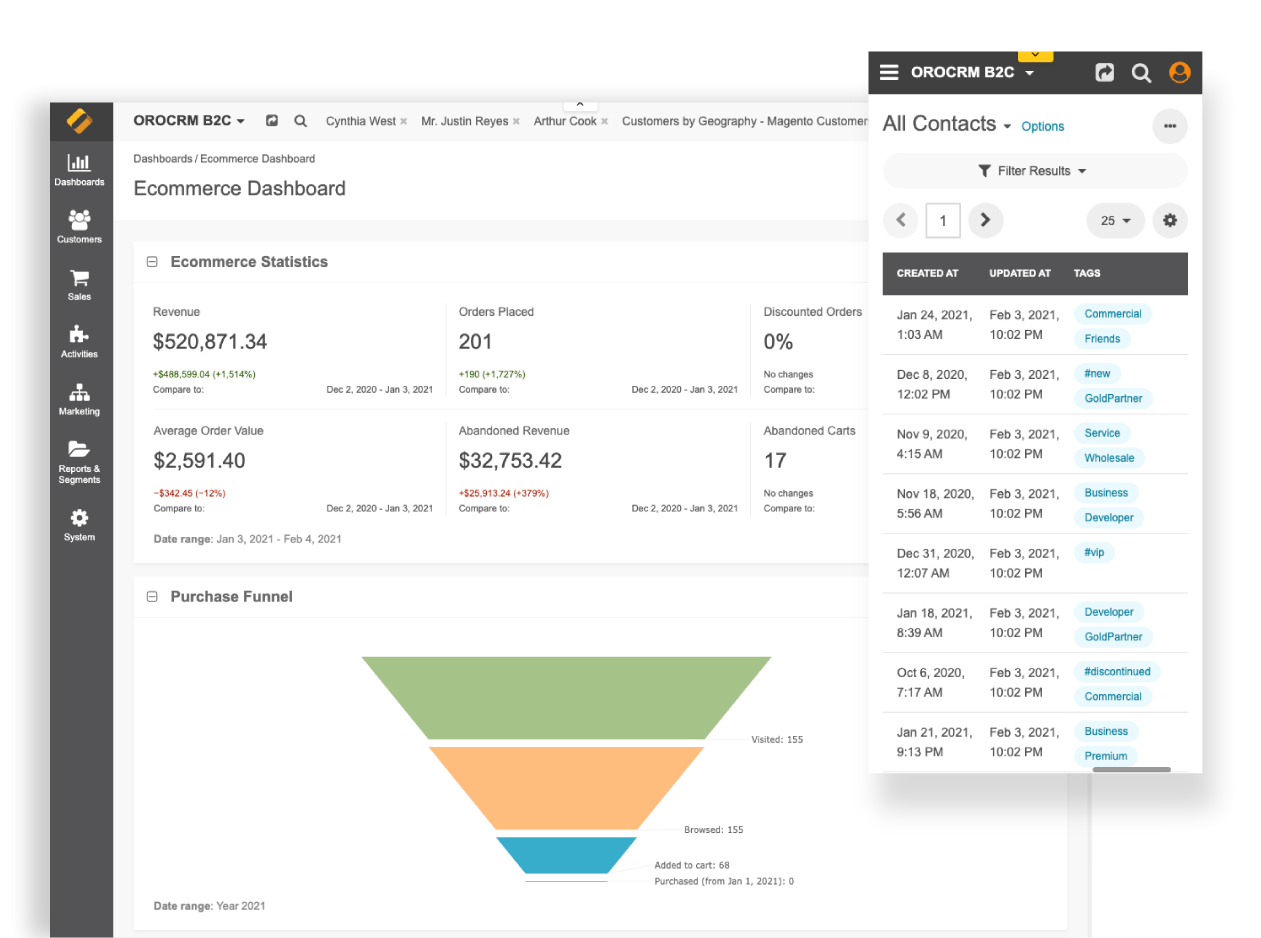Open System gear in sidebar

(79, 523)
